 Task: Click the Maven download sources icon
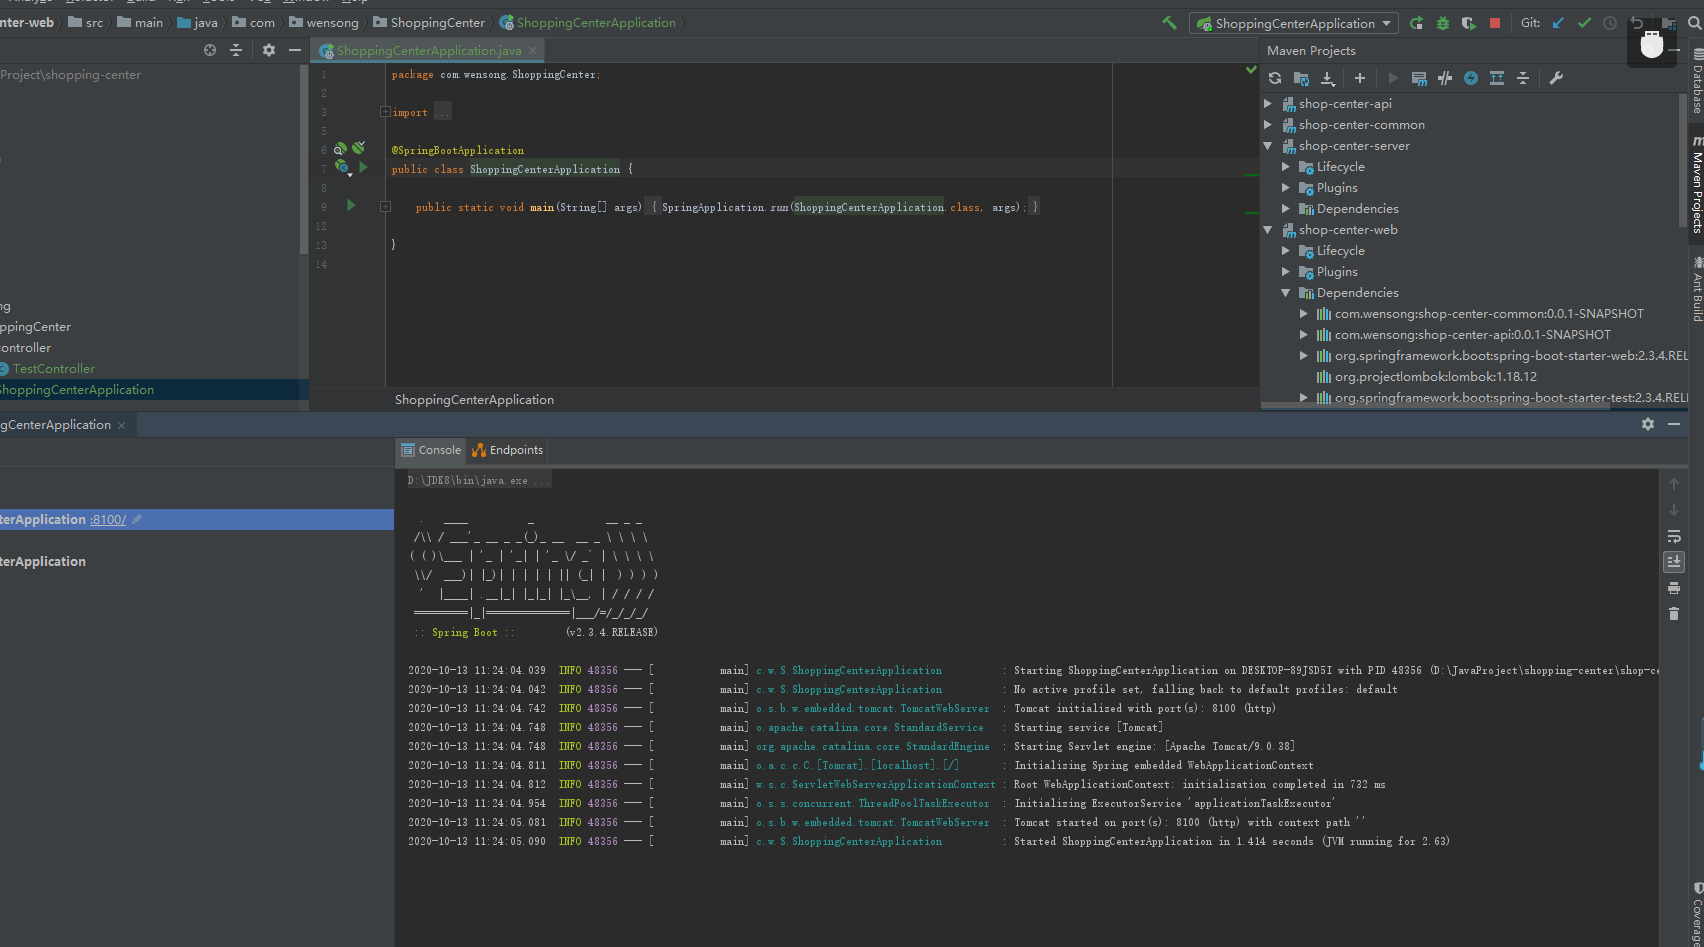coord(1327,78)
